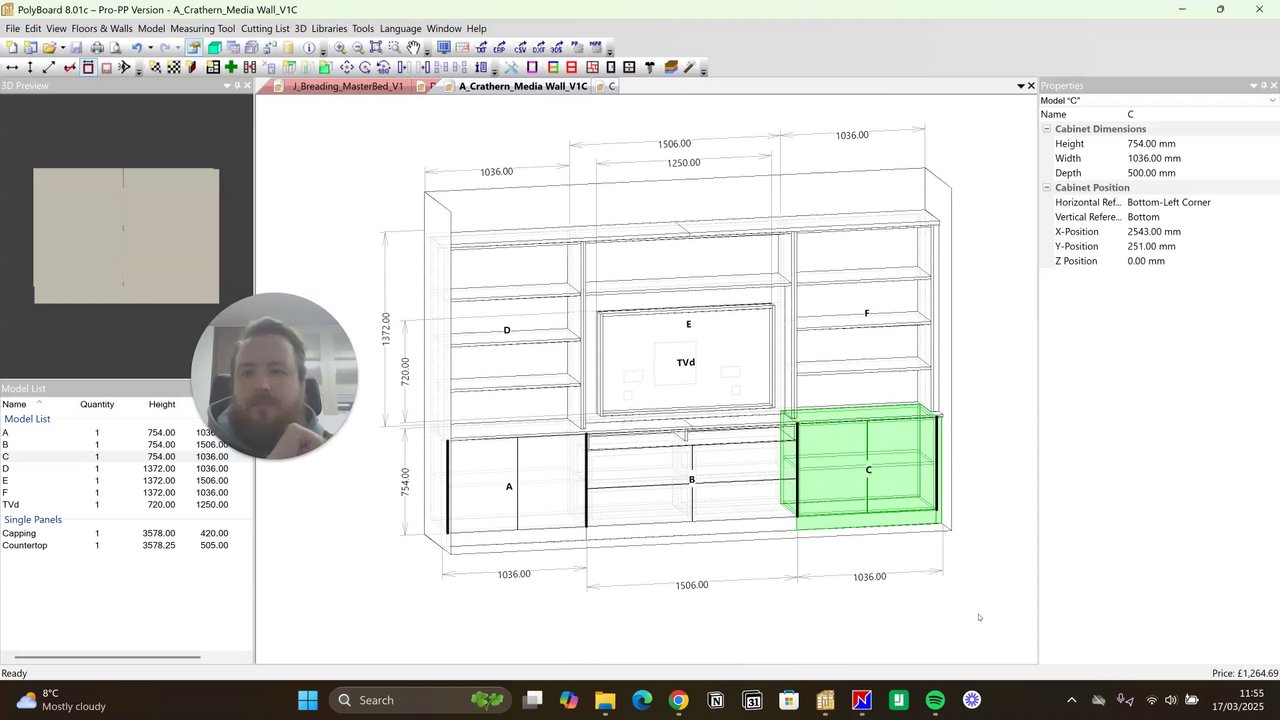
Task: Click the Rotate 180 degrees icon
Action: [383, 67]
